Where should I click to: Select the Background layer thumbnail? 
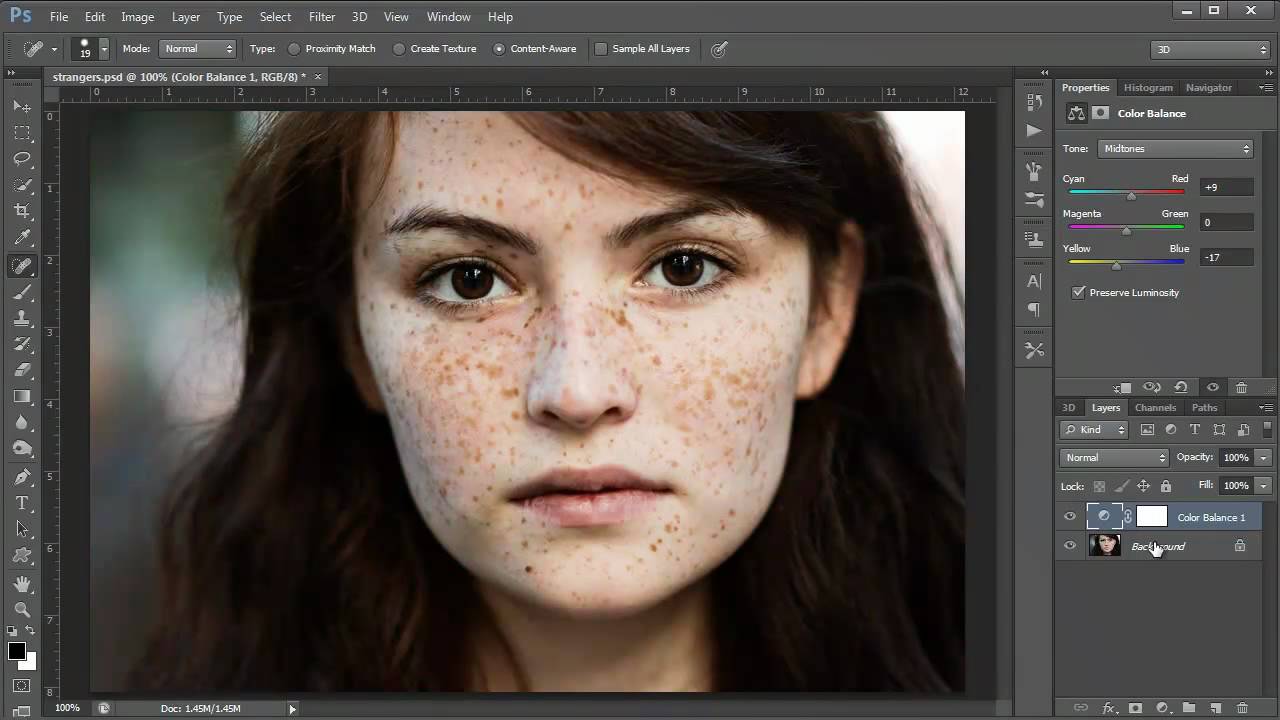pos(1105,546)
